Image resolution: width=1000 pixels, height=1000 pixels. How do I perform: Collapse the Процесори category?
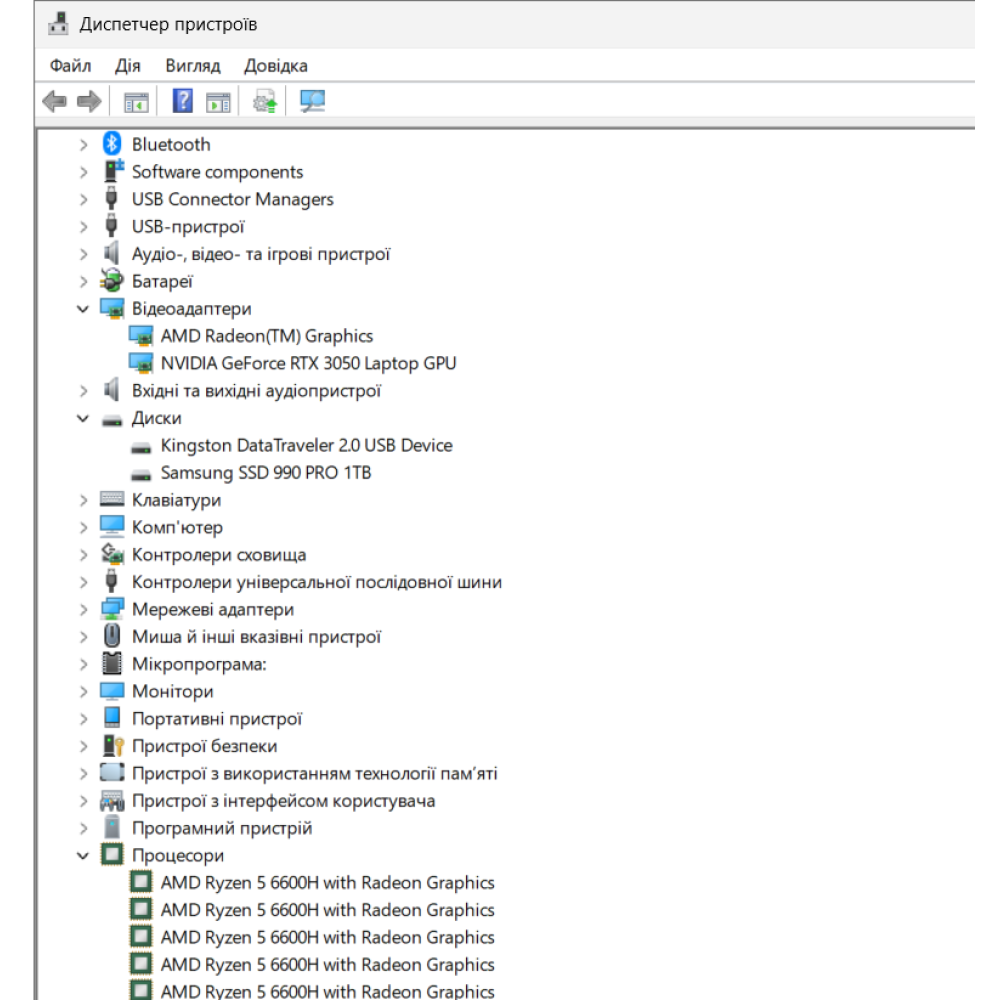click(84, 856)
